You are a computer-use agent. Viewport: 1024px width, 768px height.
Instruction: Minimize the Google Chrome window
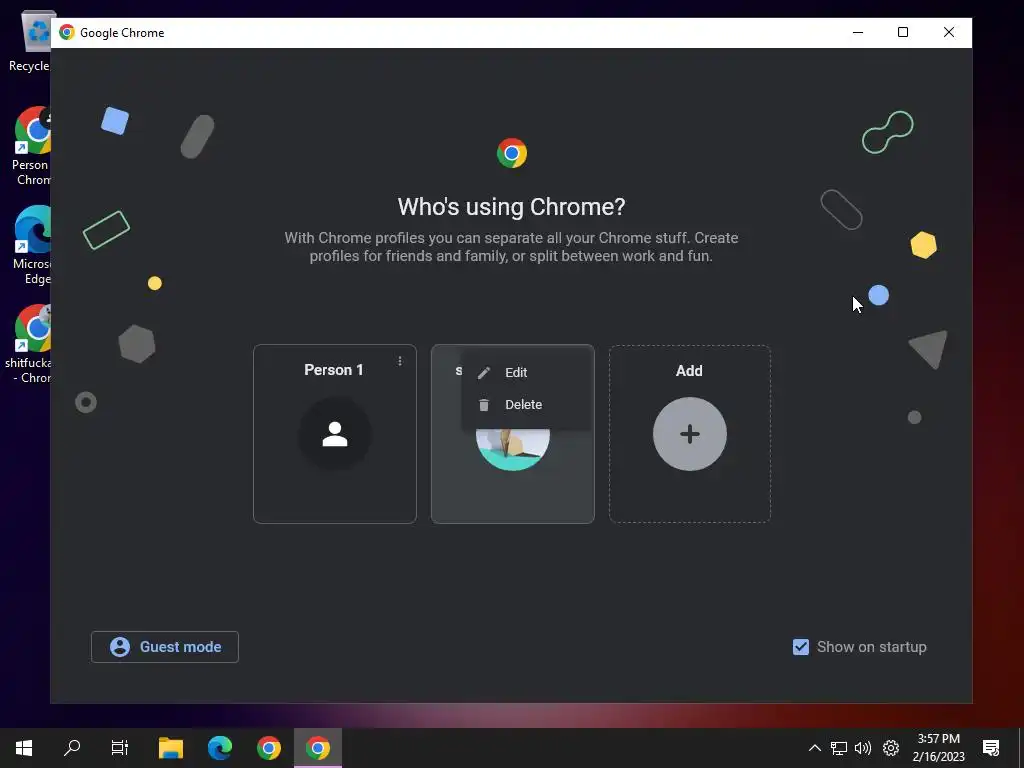858,32
